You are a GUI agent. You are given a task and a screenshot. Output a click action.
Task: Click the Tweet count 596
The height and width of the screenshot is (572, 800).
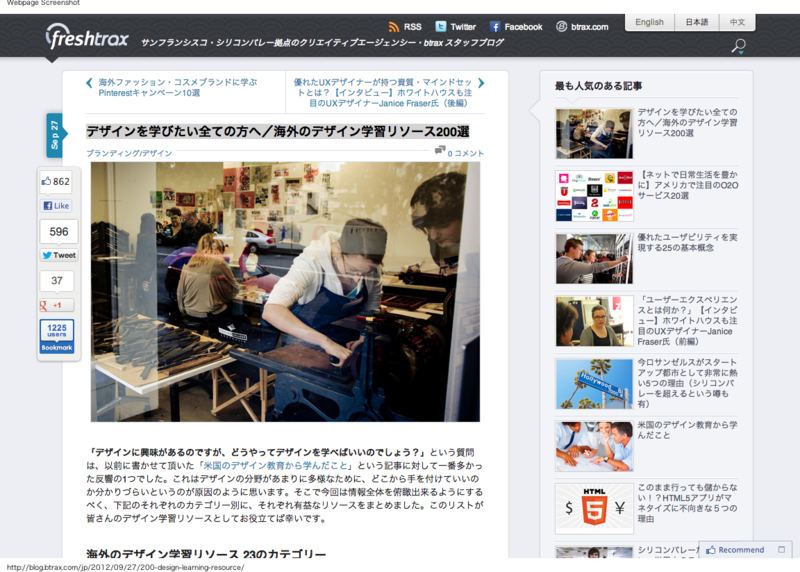click(x=59, y=232)
